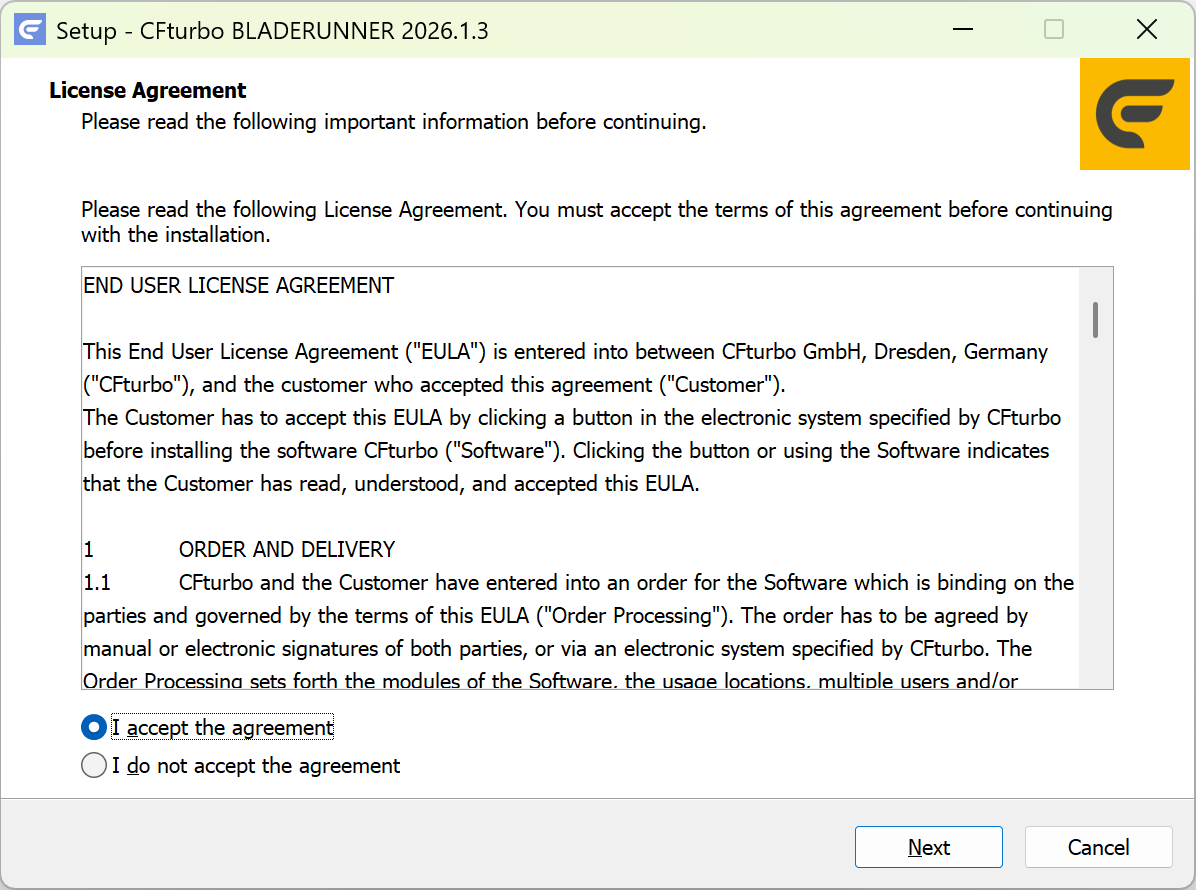Click the "Please read the following important information" subtitle
The height and width of the screenshot is (890, 1196).
[x=394, y=122]
